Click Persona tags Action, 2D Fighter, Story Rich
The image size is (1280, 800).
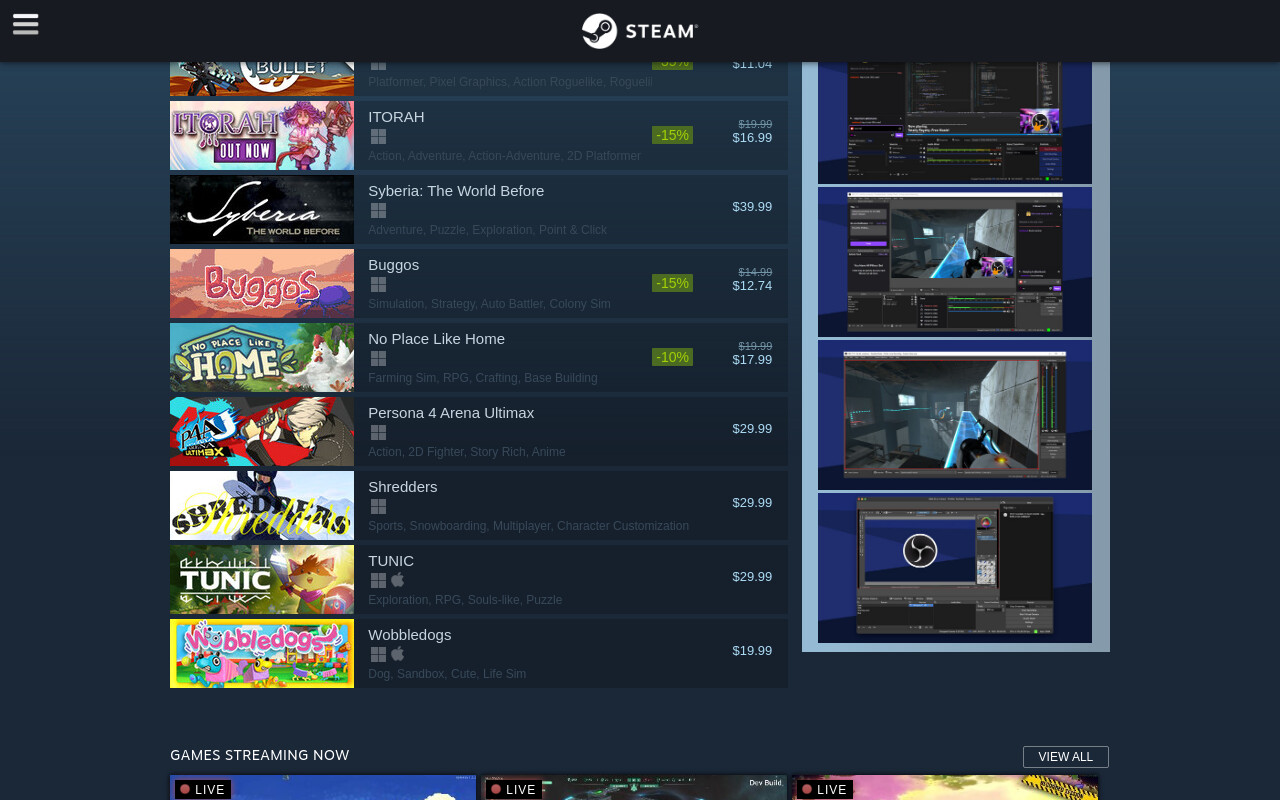tap(466, 452)
